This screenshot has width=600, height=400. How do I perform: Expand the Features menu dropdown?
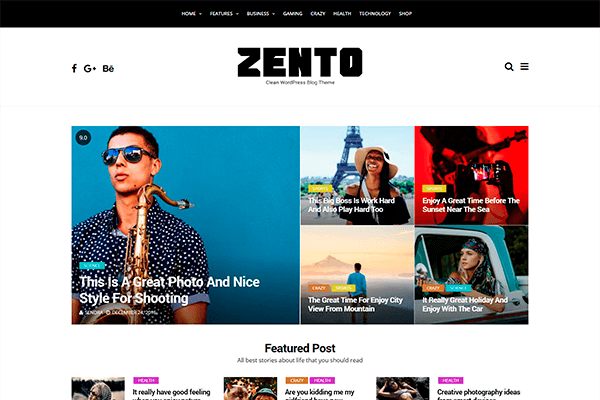[x=224, y=14]
